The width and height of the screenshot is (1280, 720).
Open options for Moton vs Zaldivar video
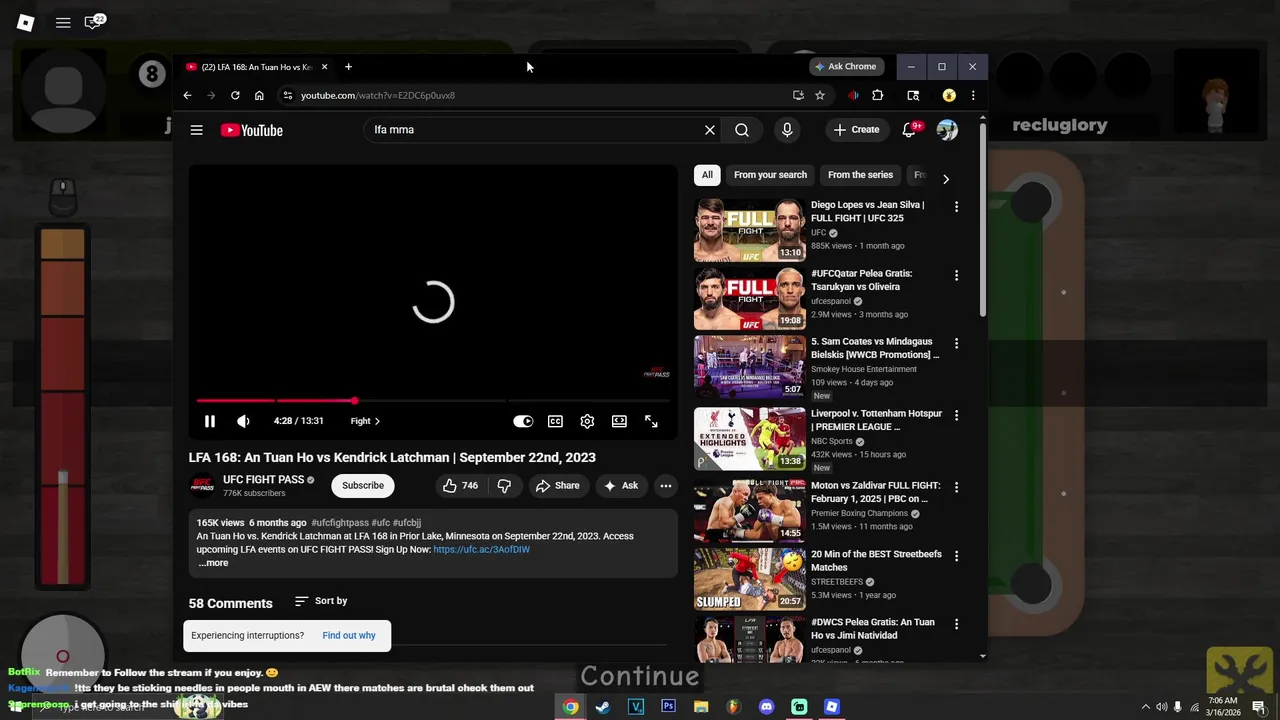click(x=956, y=487)
